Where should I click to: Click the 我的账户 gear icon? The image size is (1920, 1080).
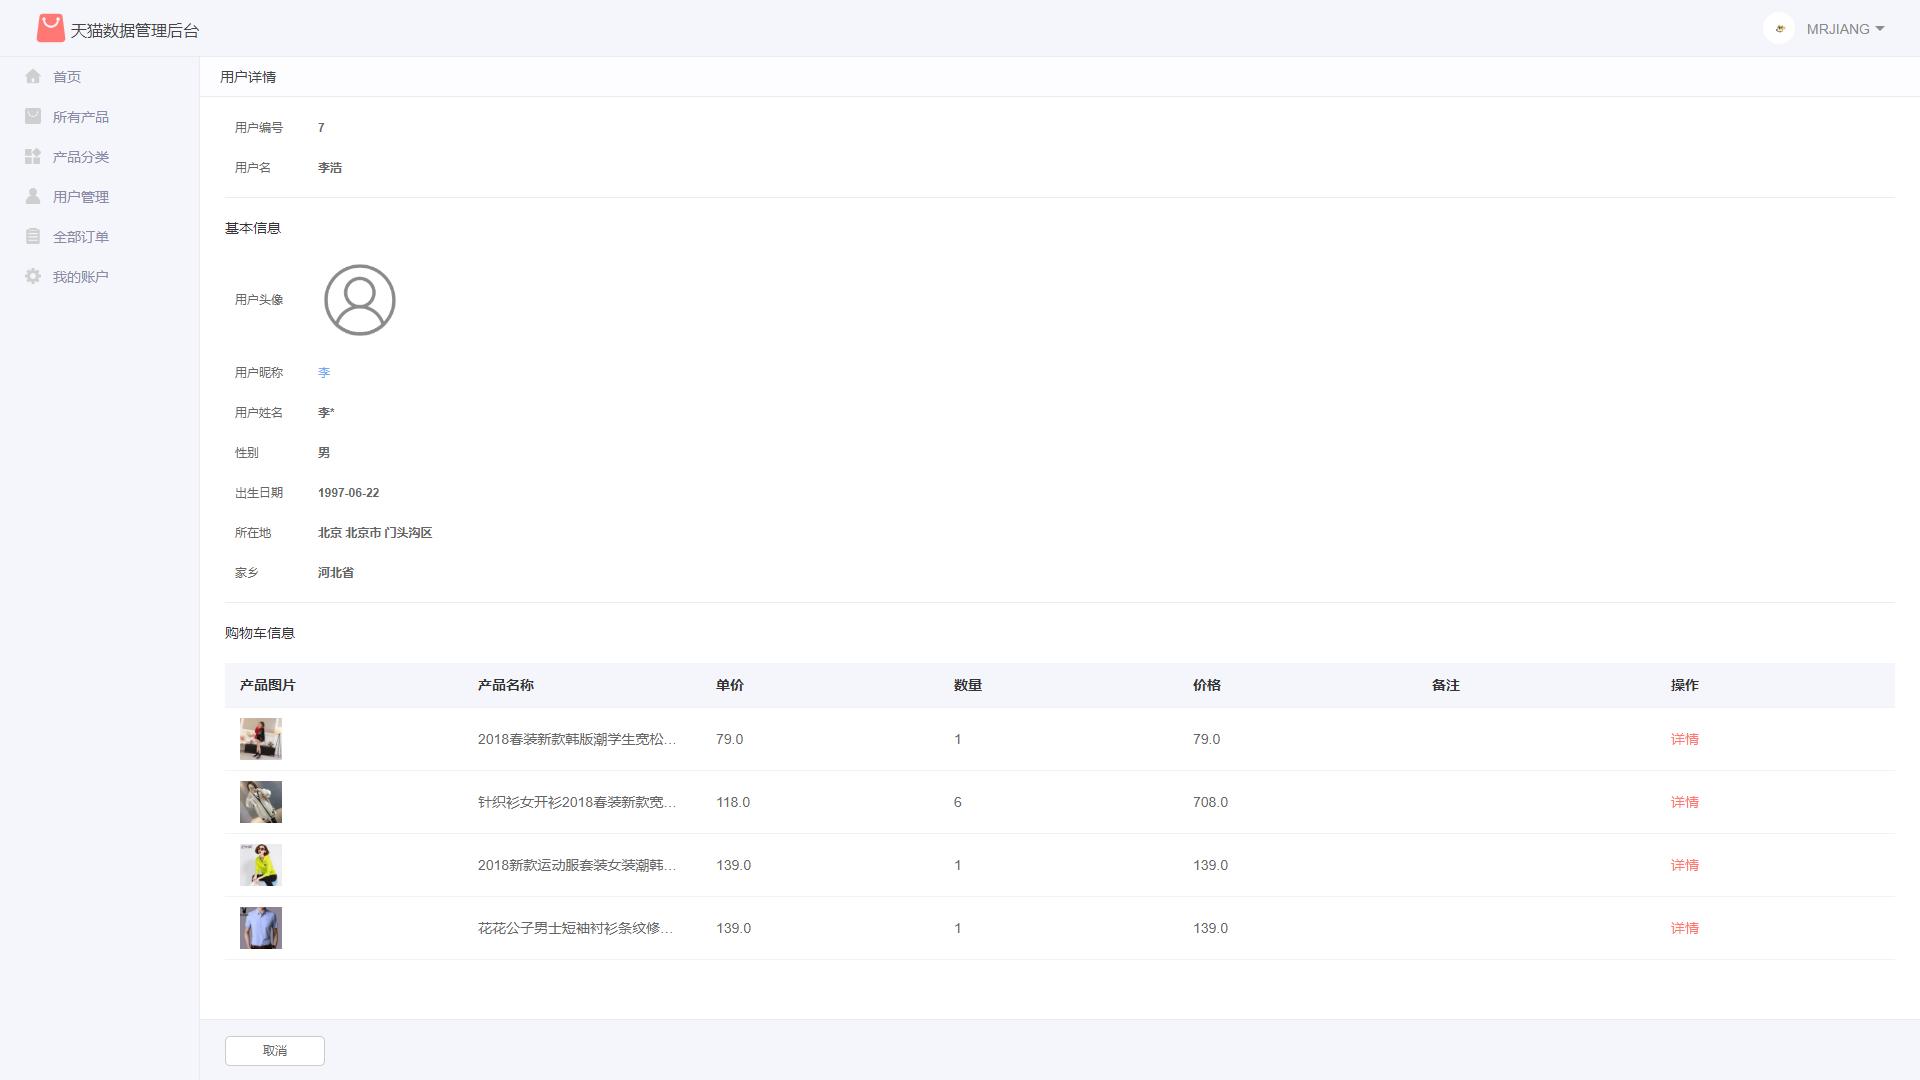point(33,276)
